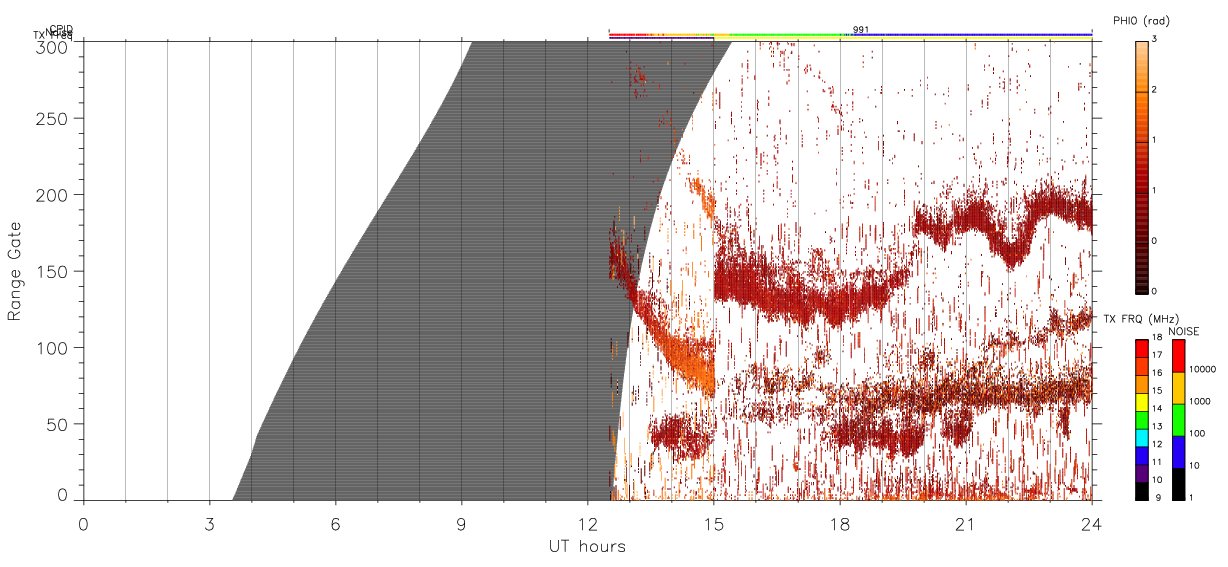Select the yellow TX FRQ legend swatch
This screenshot has height=567, width=1228.
point(1141,400)
